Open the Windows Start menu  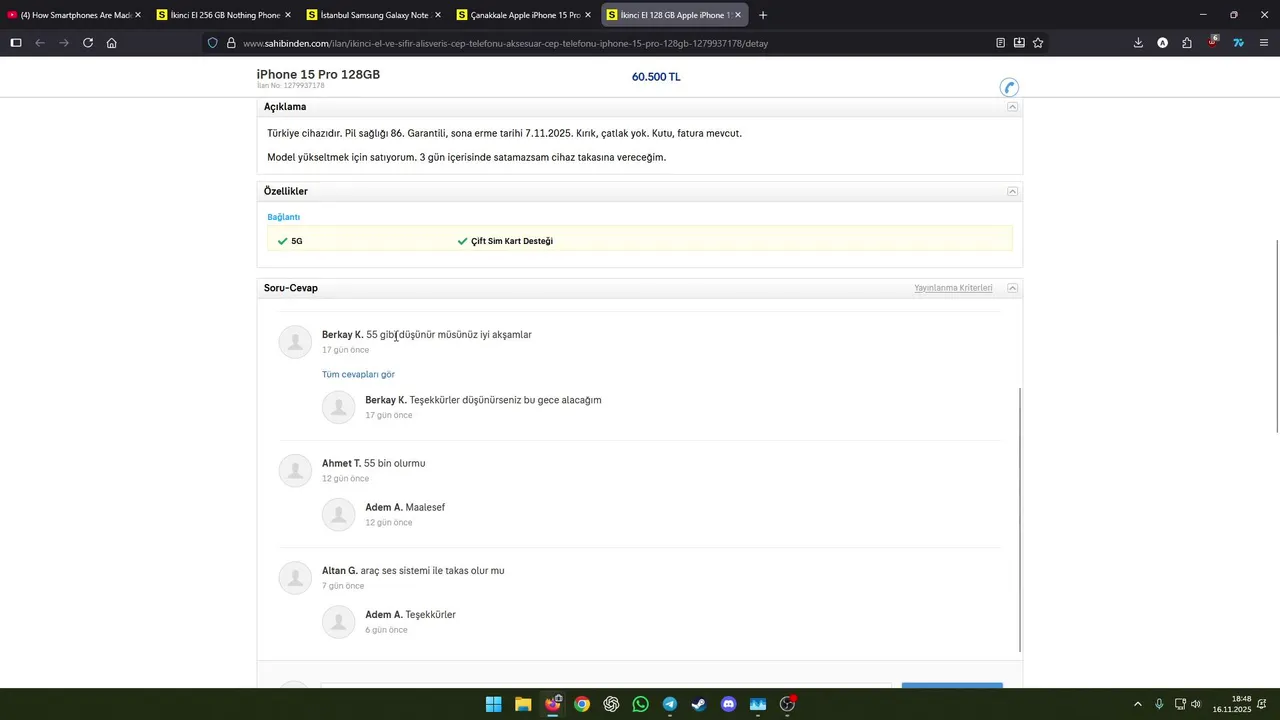pos(493,704)
